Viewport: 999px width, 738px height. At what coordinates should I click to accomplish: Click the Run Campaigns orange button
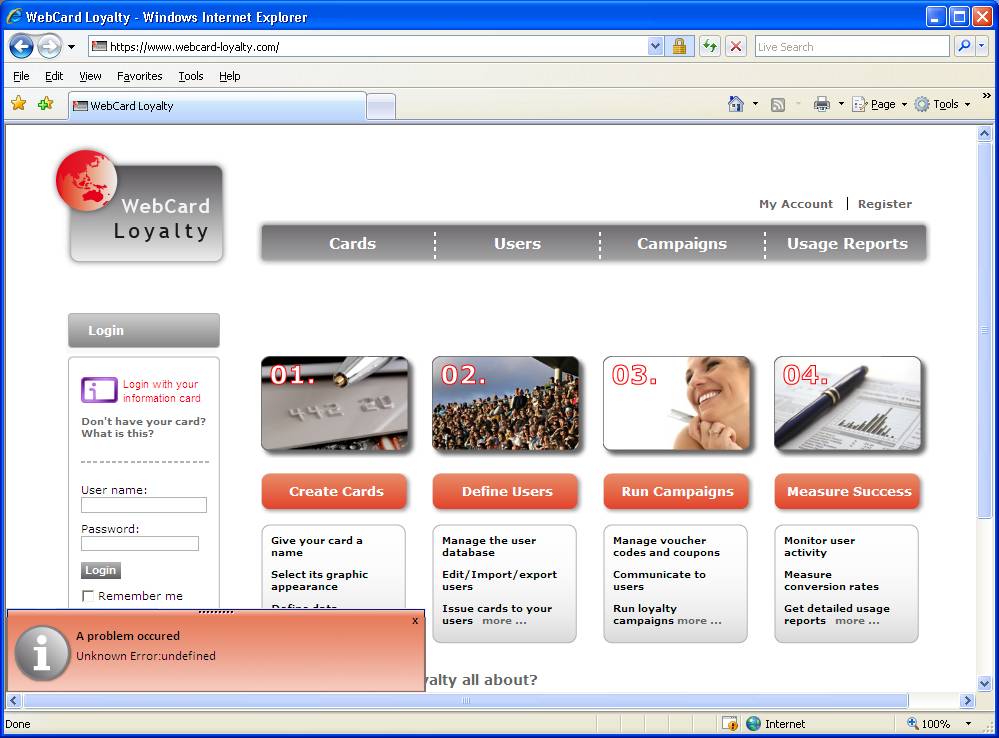677,491
